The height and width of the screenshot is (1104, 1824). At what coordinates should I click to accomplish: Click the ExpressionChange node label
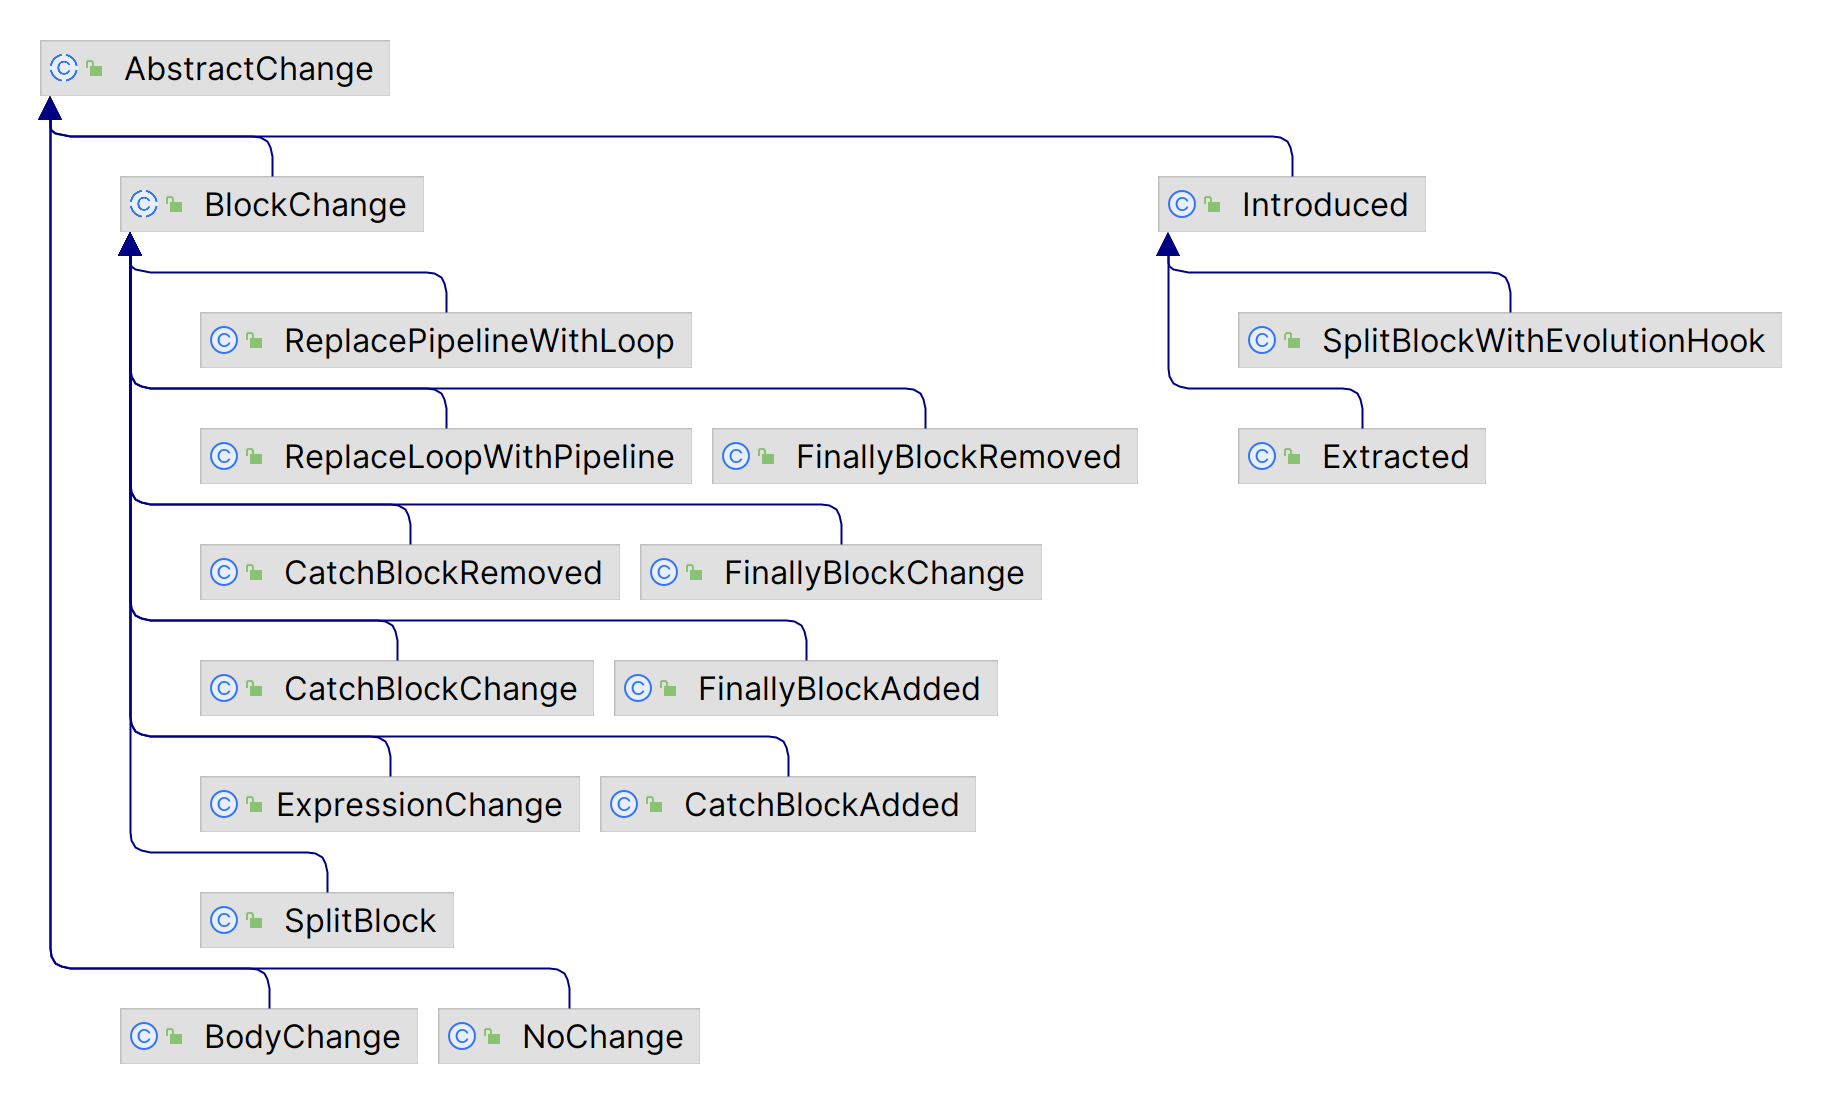(419, 805)
